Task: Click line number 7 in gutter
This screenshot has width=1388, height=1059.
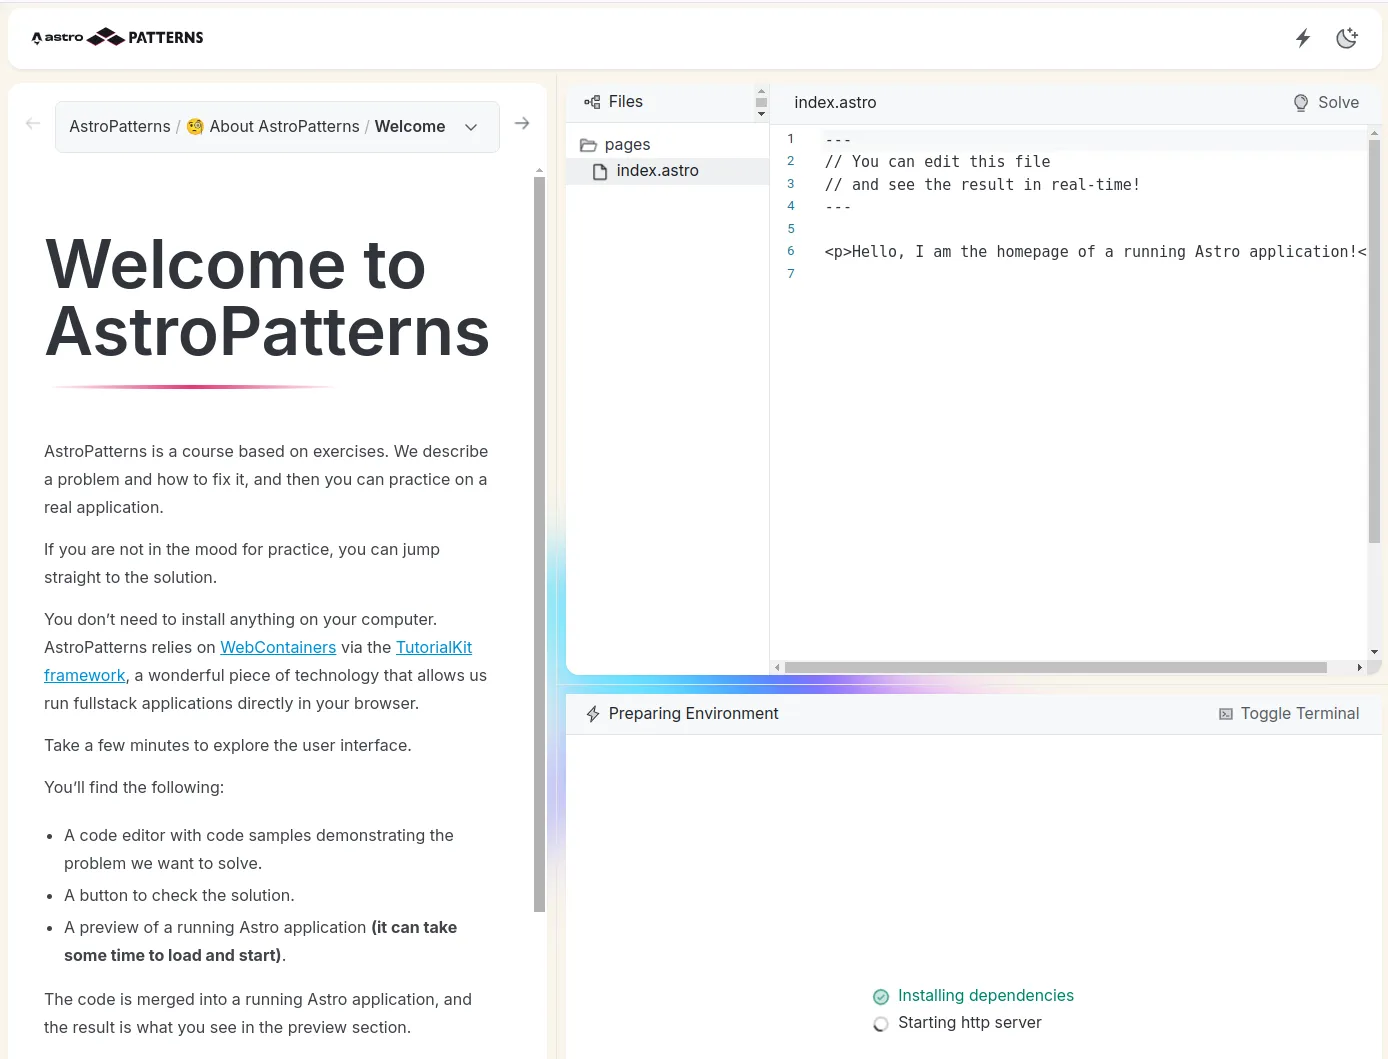Action: point(791,274)
